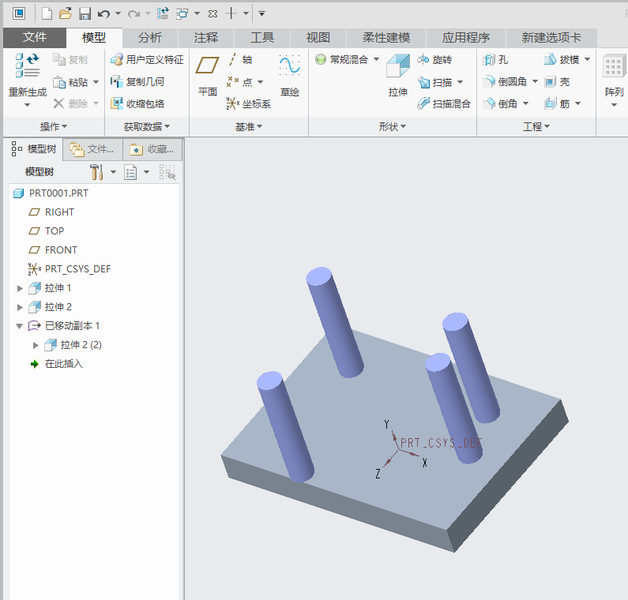The width and height of the screenshot is (628, 600).
Task: Expand the 拉伸 1 feature node
Action: 20,288
